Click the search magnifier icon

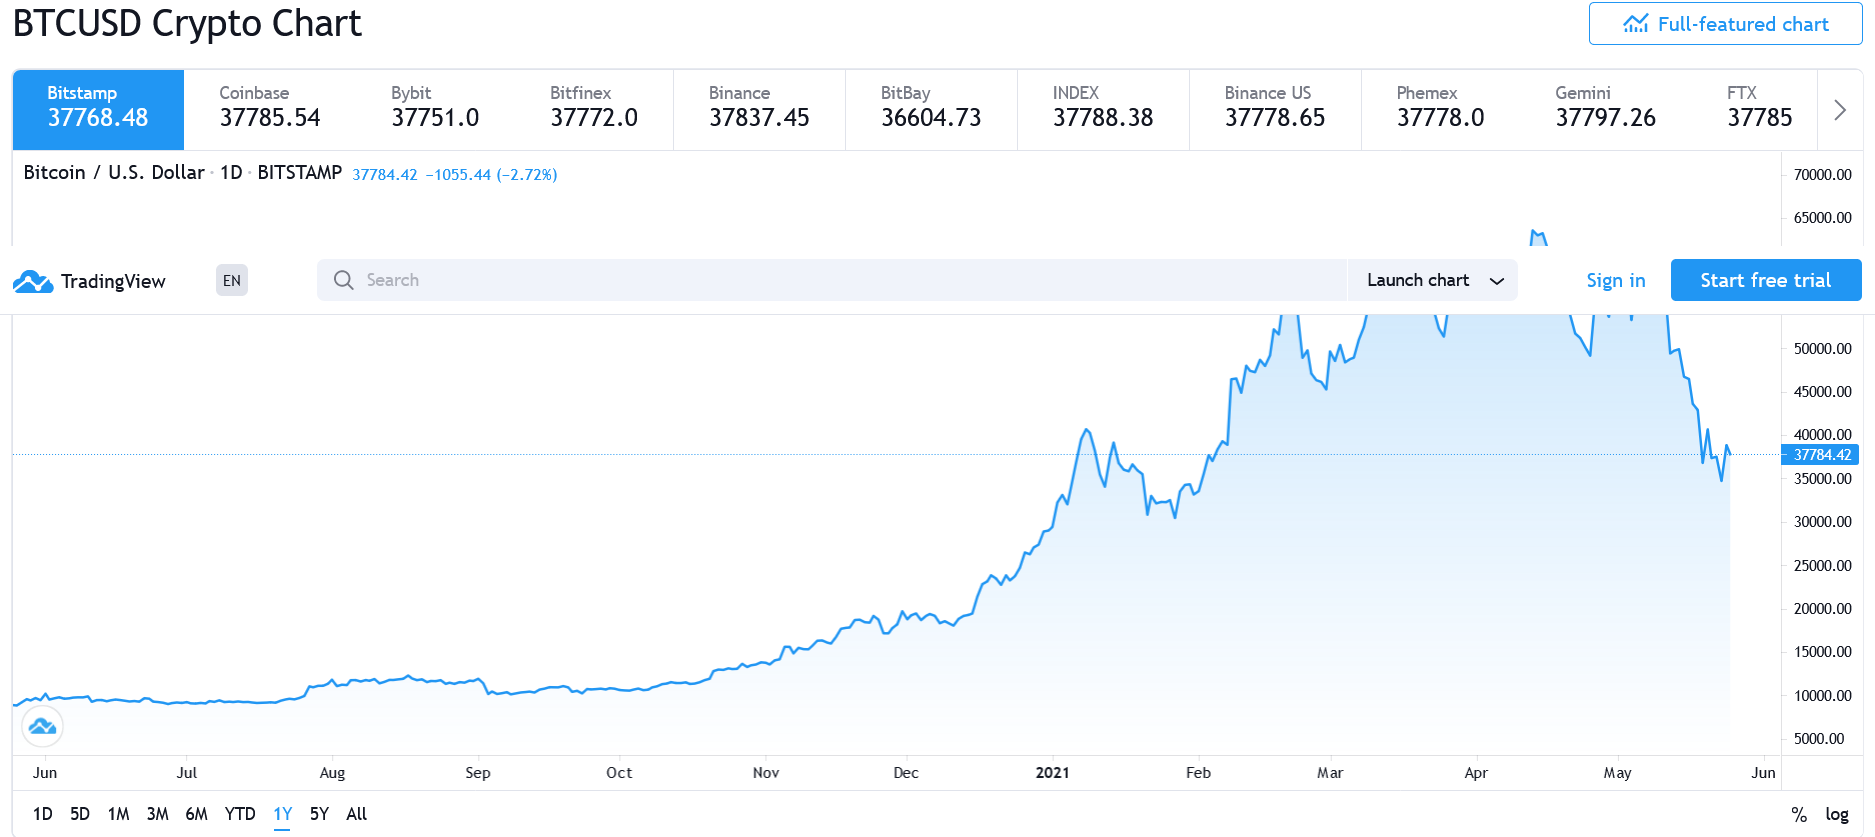(x=343, y=280)
